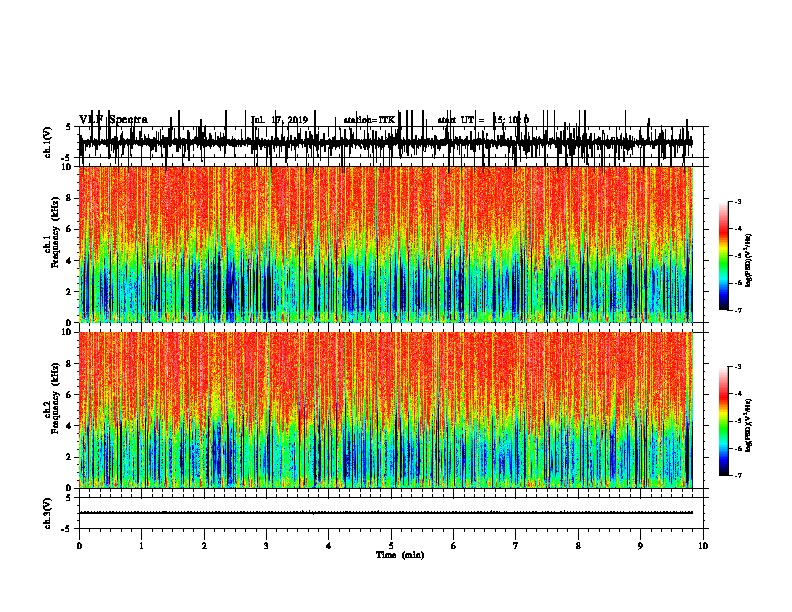Click the "1" tick on the time axis
This screenshot has height=612, width=792.
click(x=142, y=546)
